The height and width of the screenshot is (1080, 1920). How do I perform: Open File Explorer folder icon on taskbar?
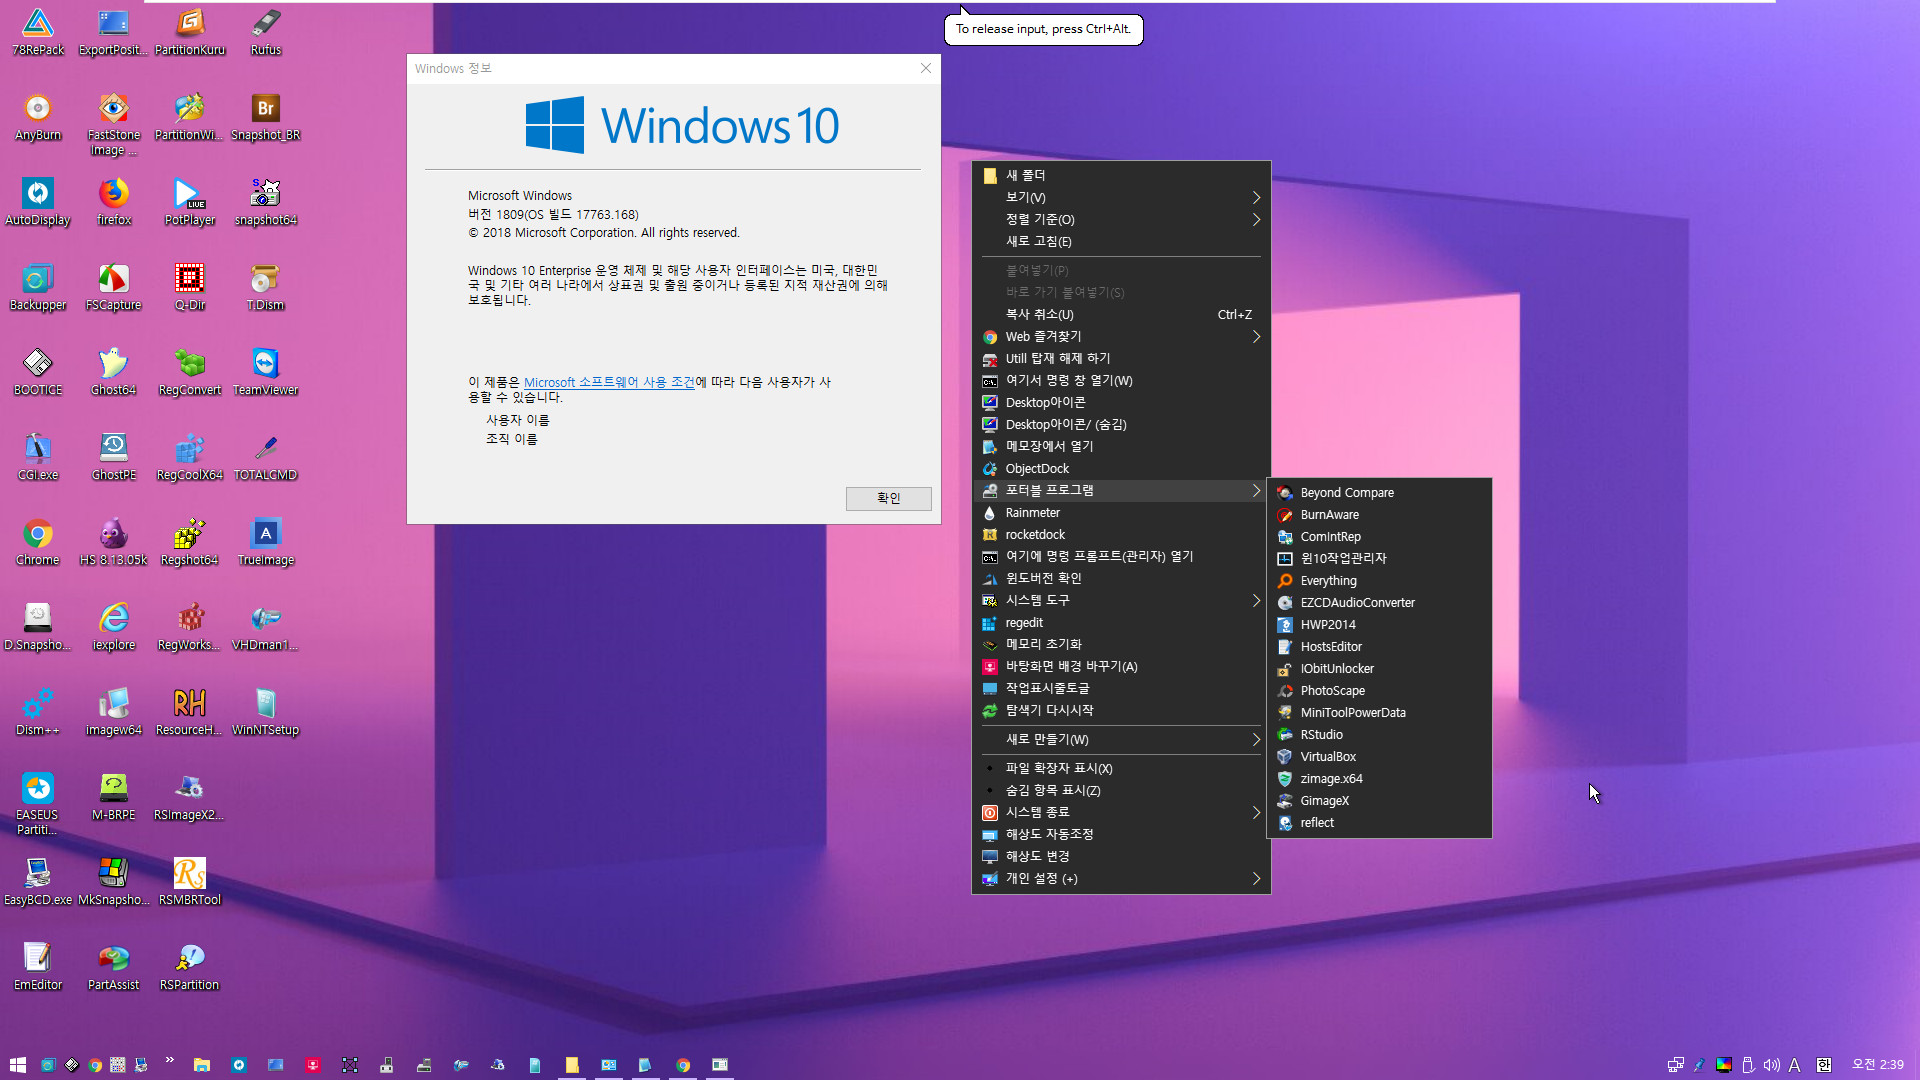click(201, 1065)
